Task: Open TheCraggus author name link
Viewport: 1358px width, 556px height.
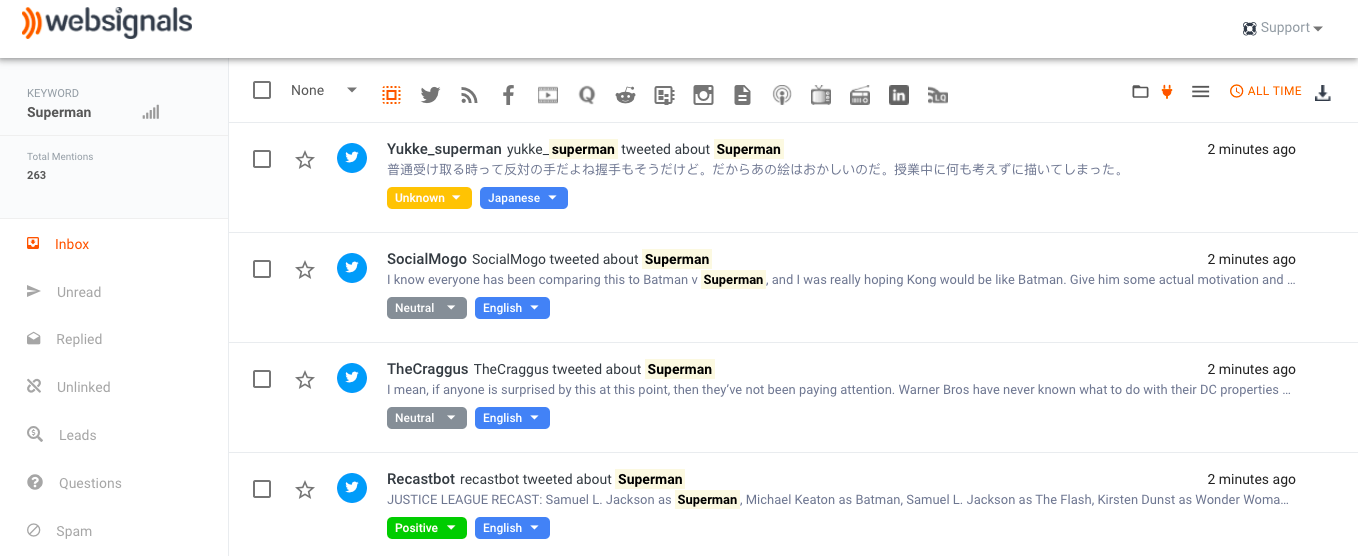Action: tap(427, 369)
